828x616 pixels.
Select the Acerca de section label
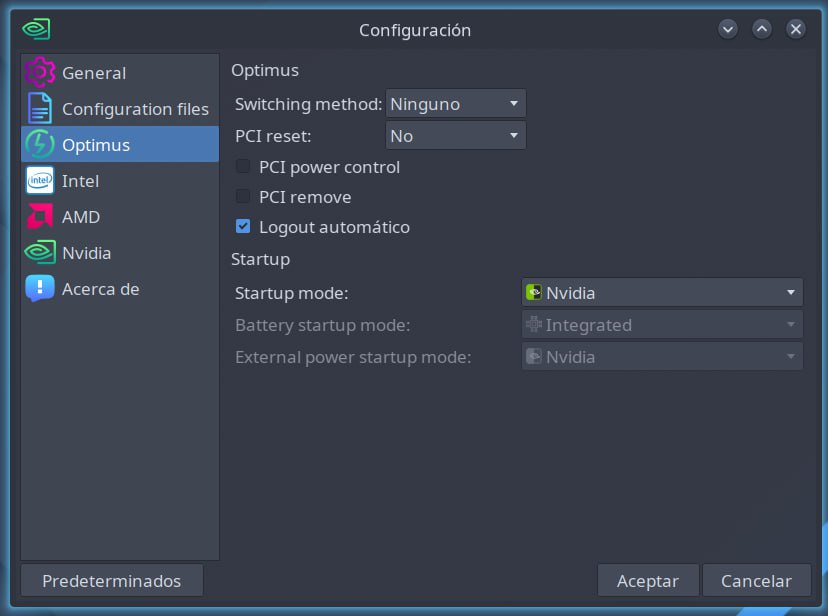click(101, 289)
